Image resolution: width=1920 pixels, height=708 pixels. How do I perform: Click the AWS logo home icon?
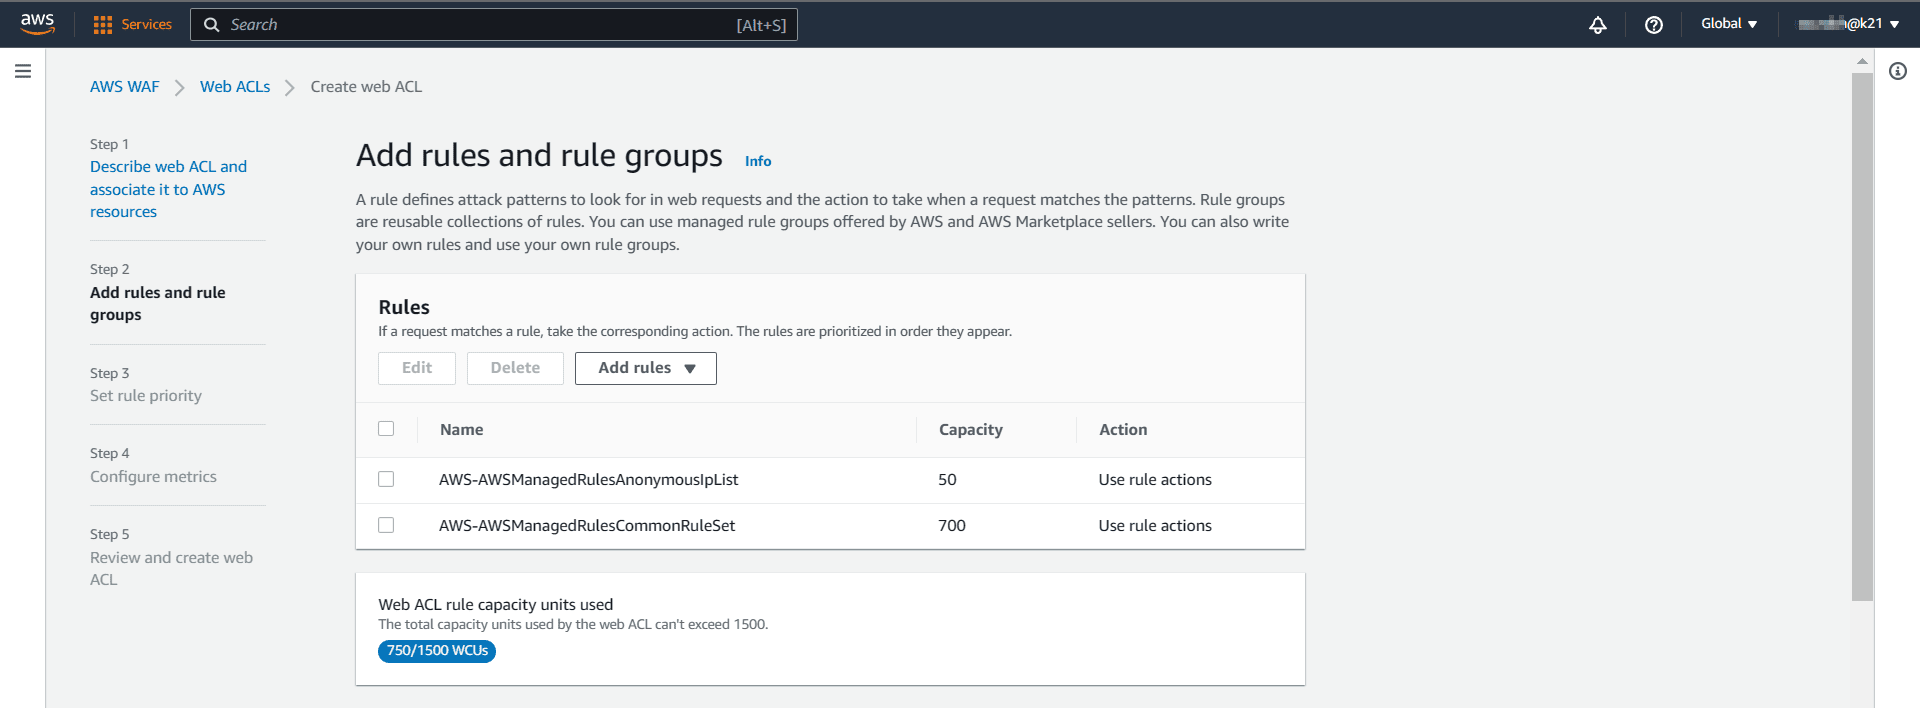click(37, 24)
